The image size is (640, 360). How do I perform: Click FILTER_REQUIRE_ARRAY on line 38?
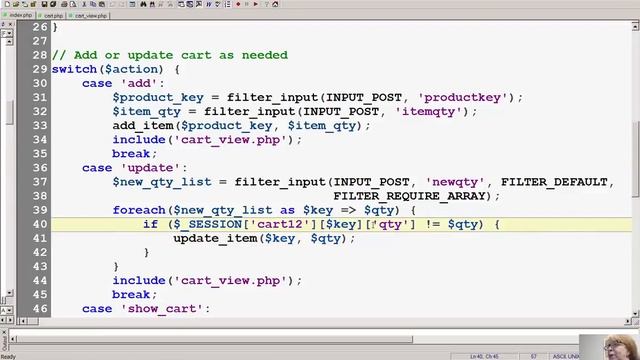point(409,196)
